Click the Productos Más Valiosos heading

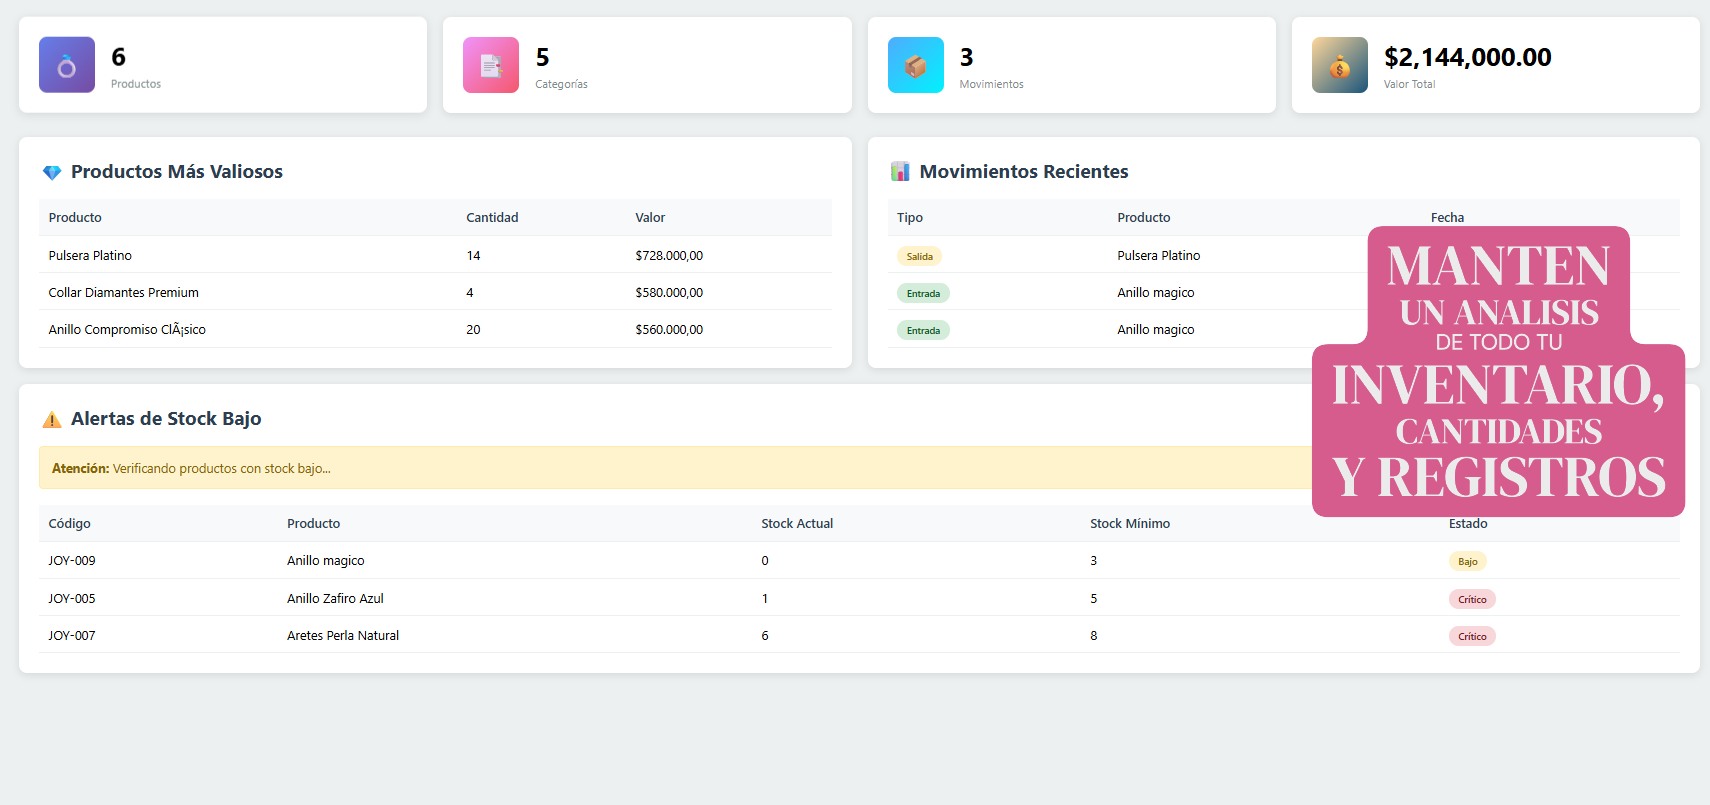point(177,172)
